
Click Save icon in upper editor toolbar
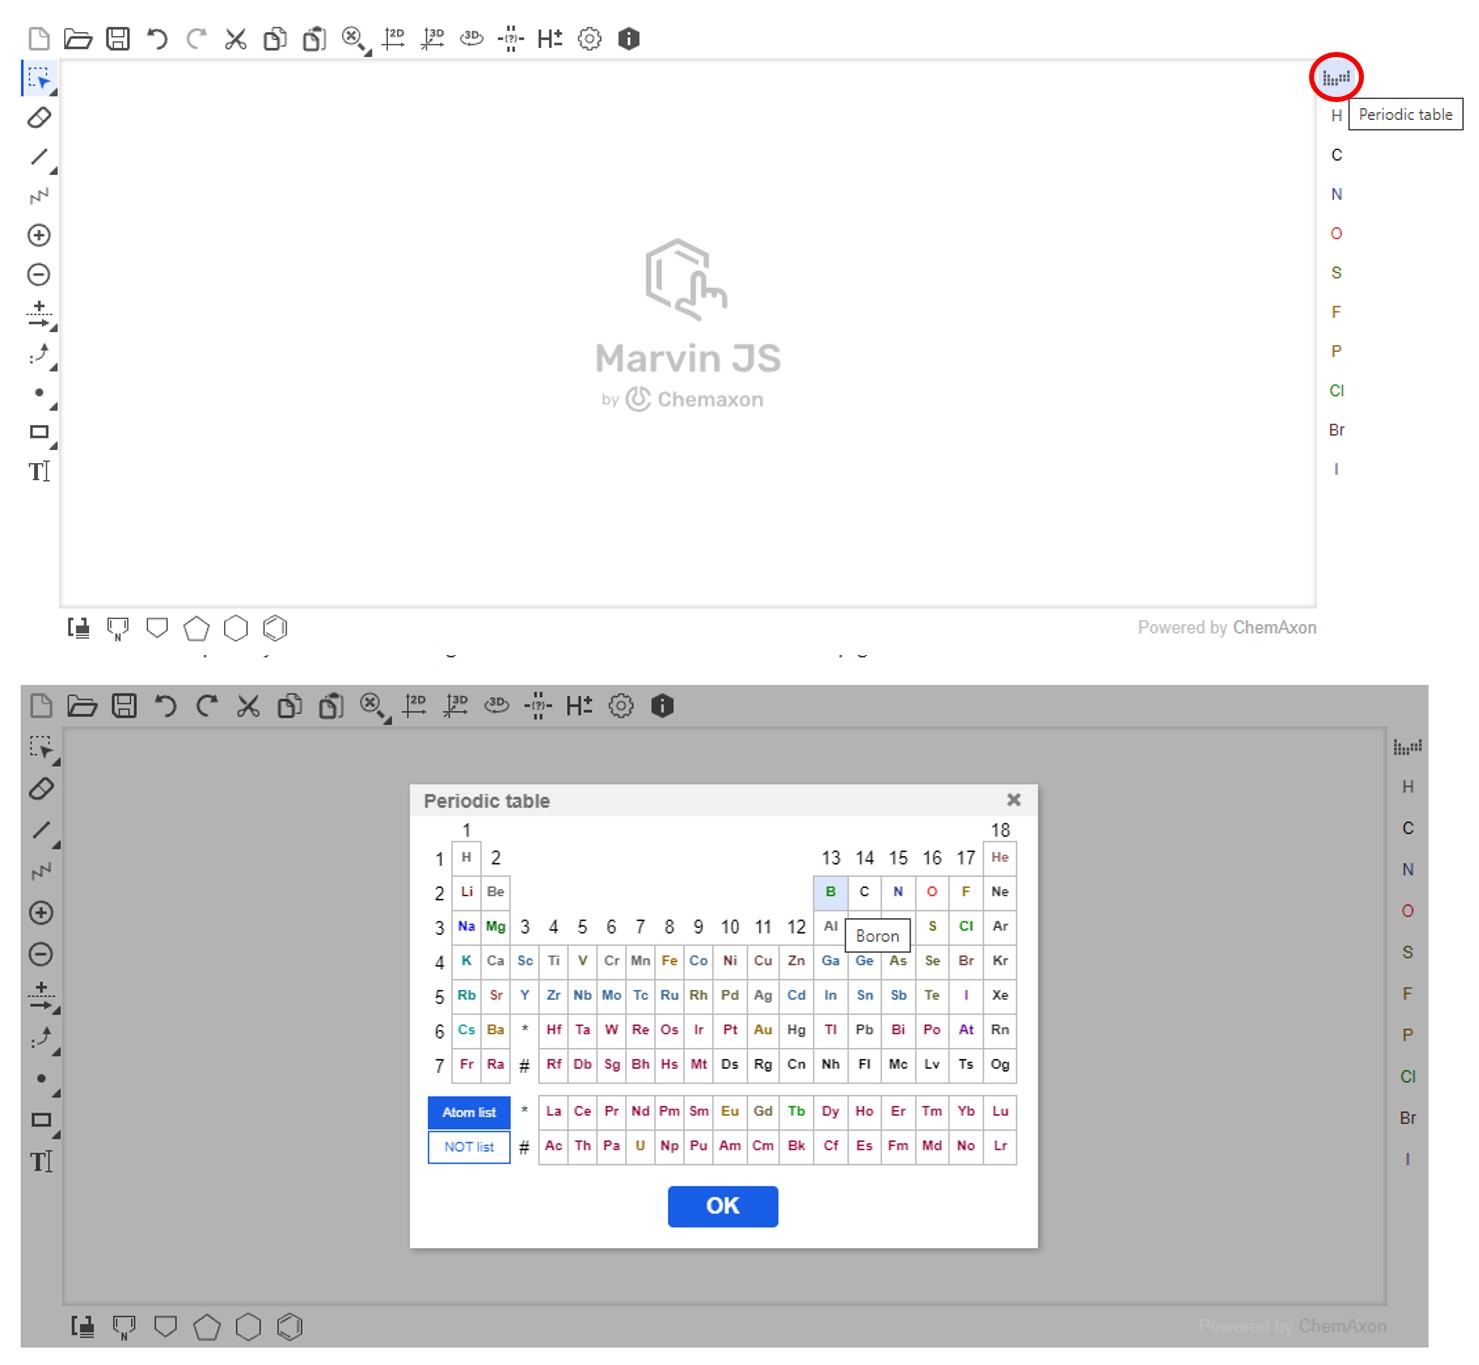(x=118, y=39)
